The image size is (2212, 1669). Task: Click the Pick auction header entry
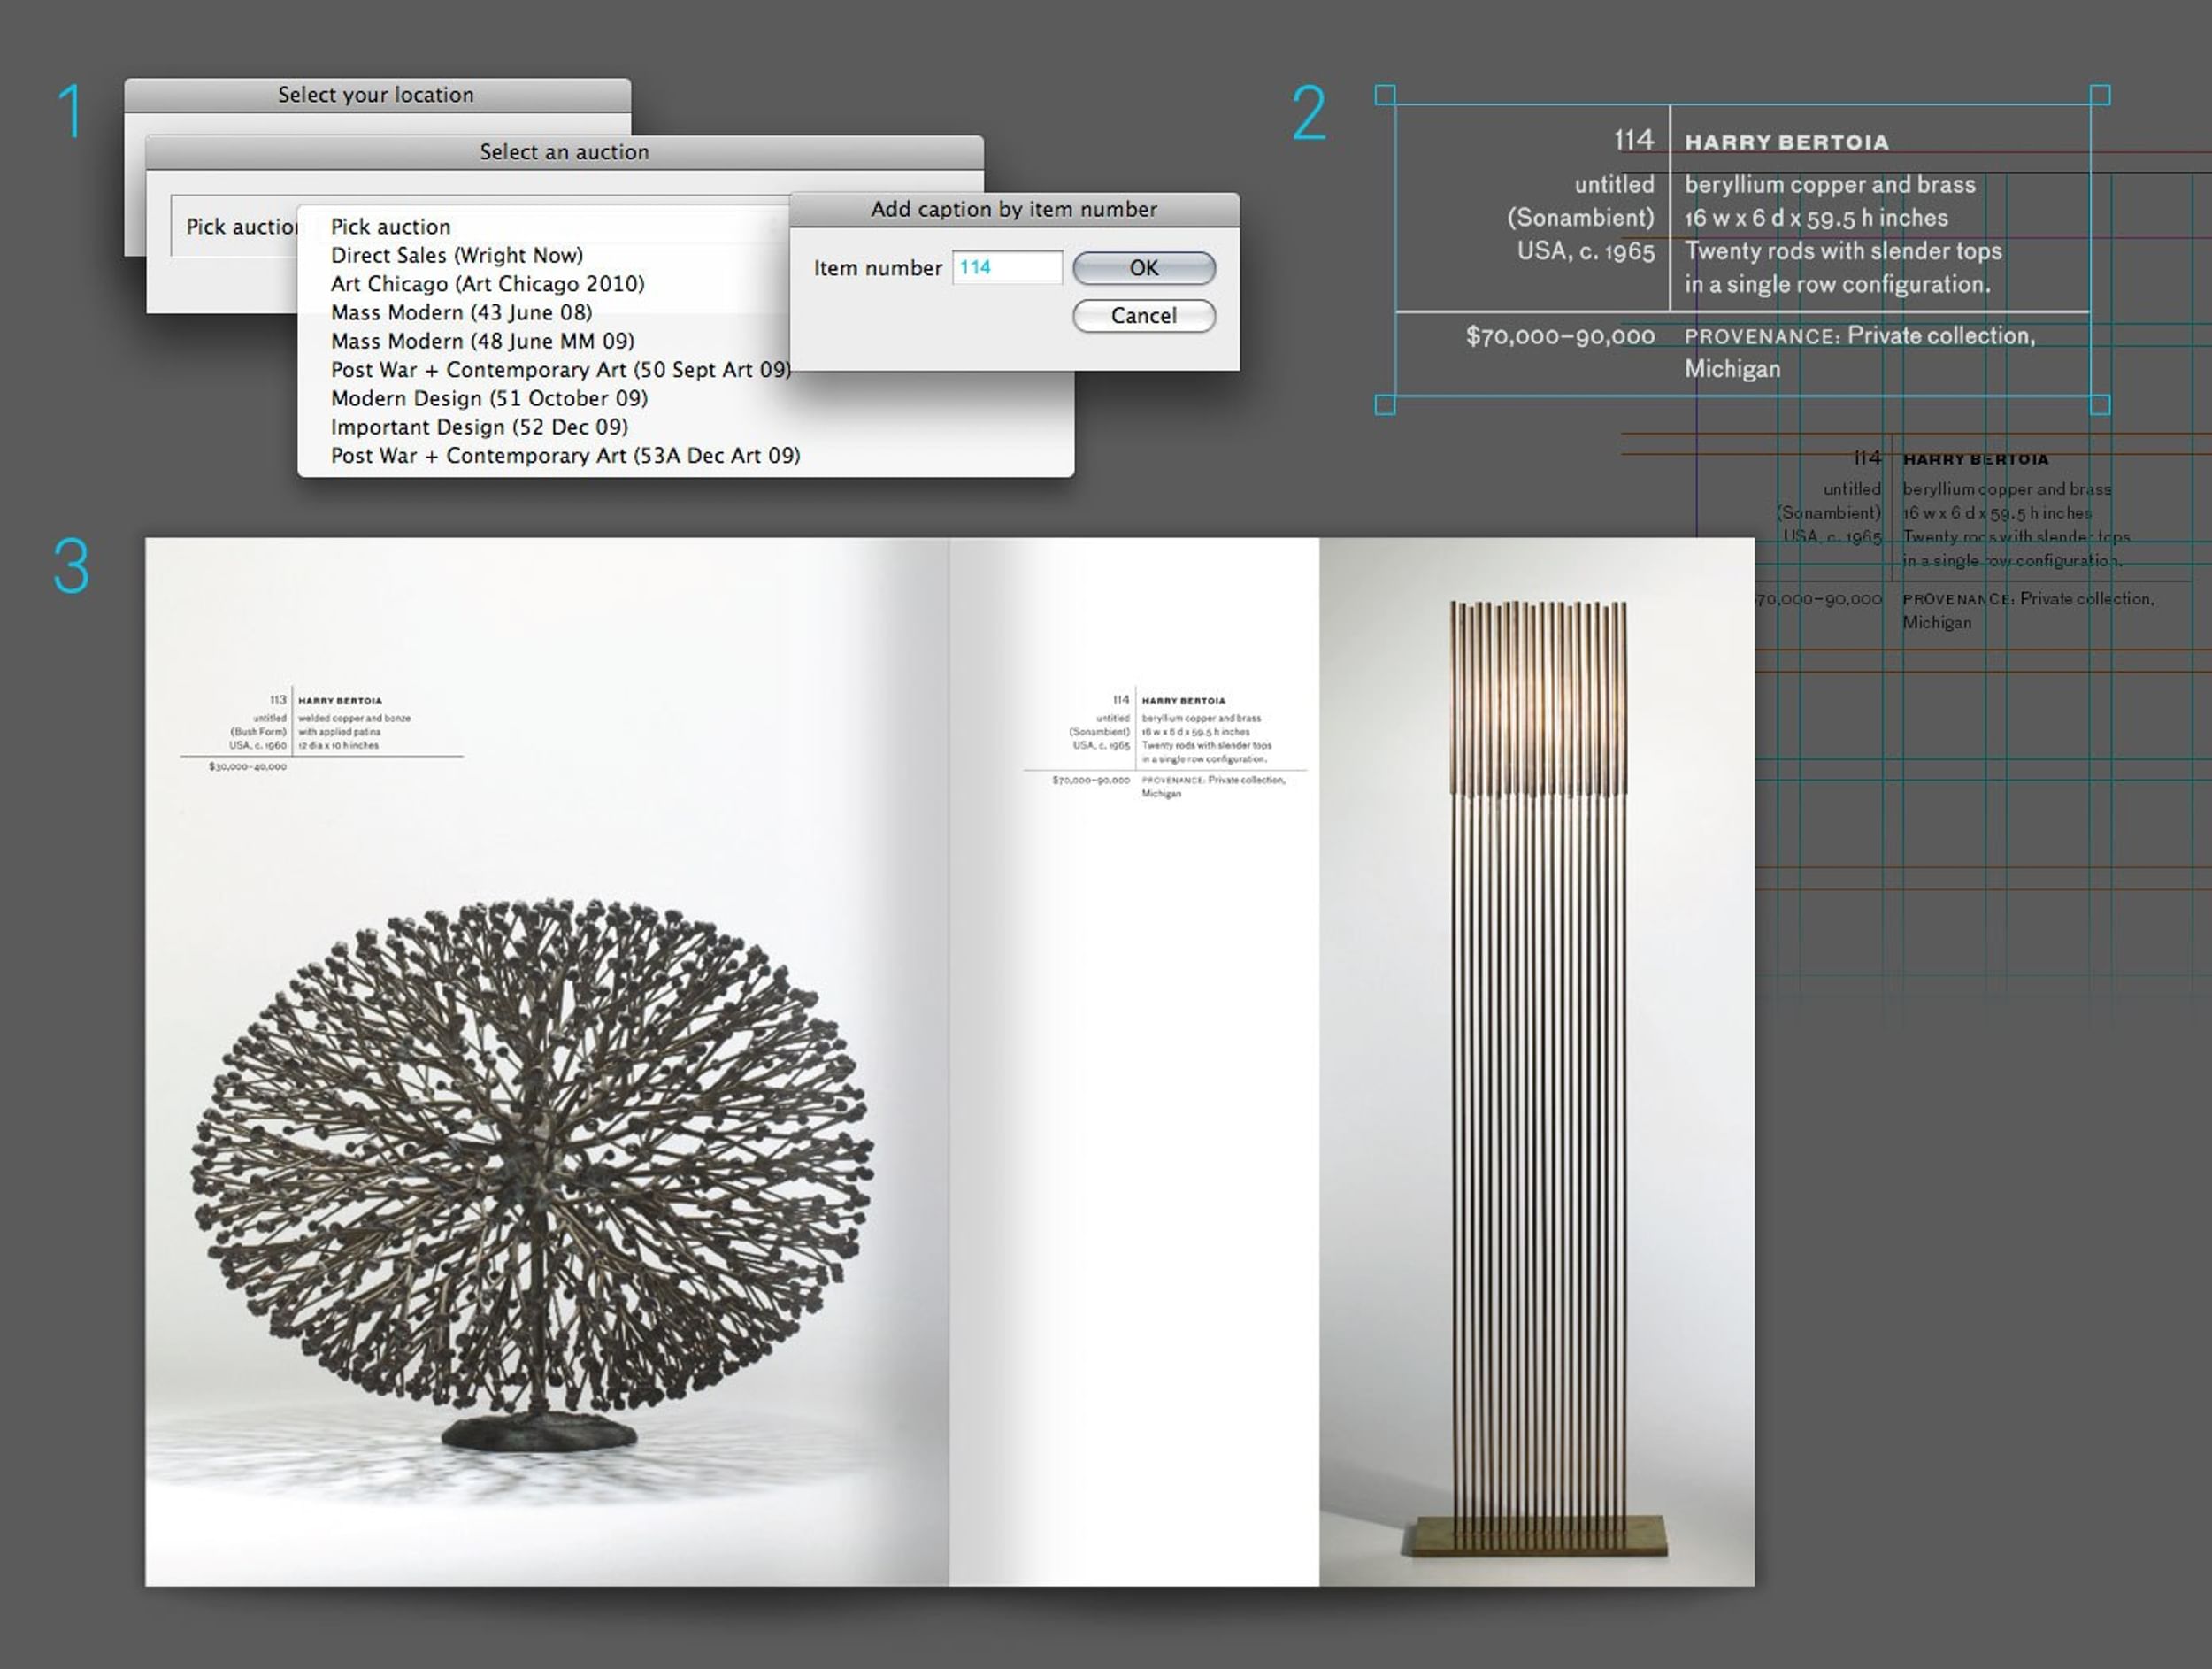390,227
